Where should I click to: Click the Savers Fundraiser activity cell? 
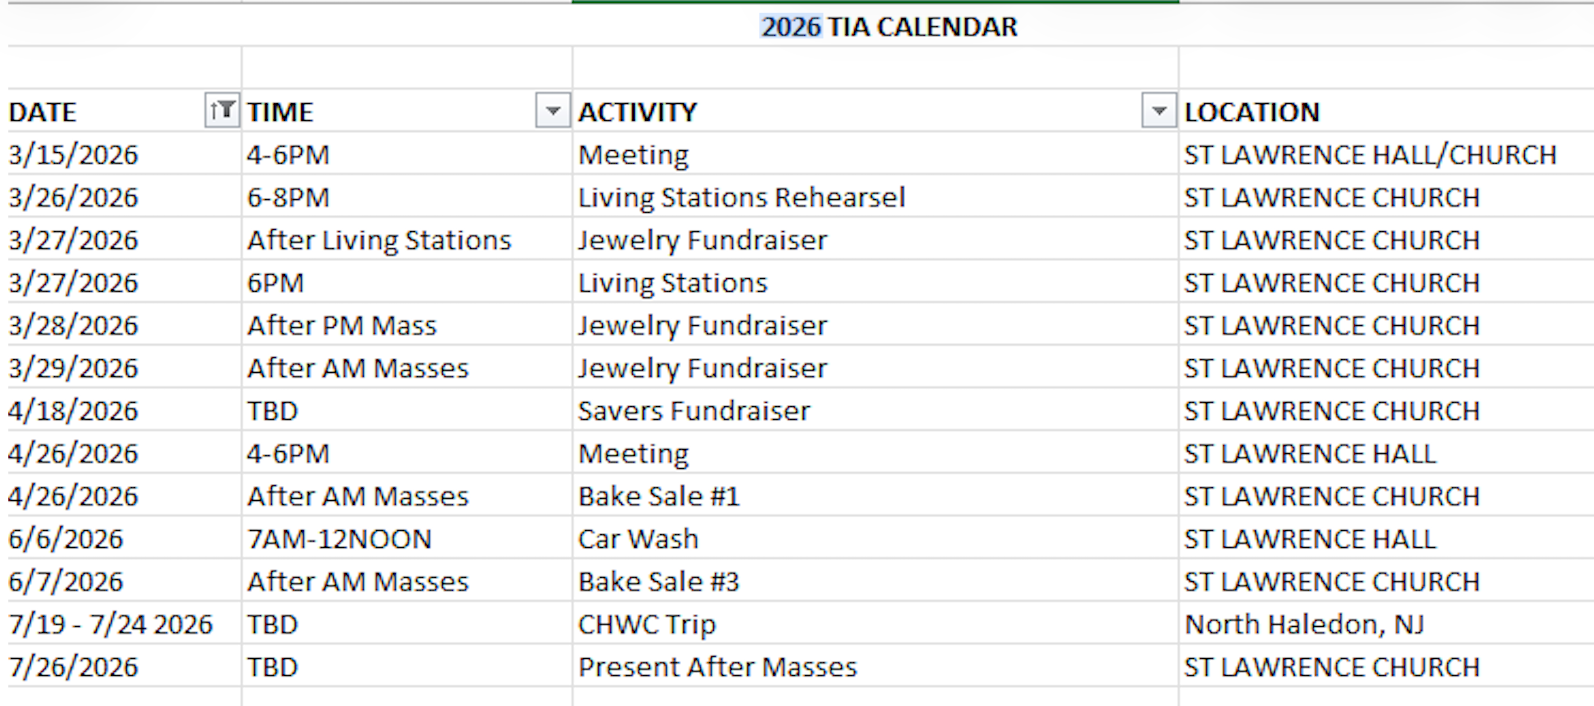694,411
